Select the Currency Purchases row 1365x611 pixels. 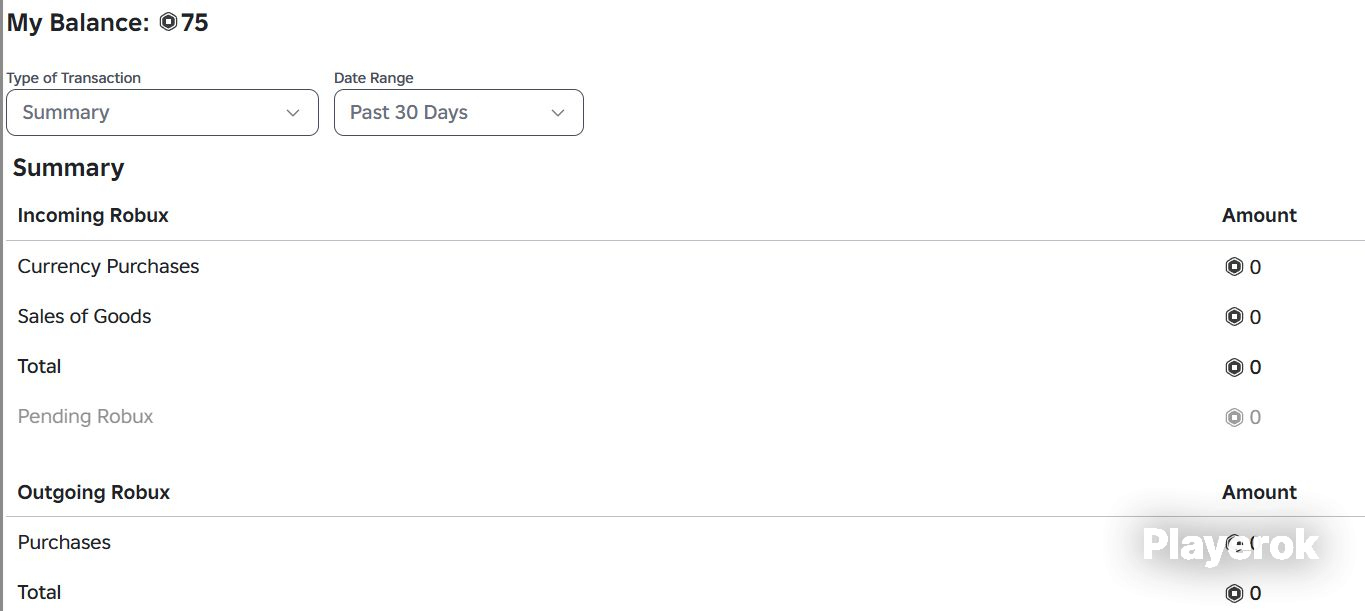coord(685,267)
